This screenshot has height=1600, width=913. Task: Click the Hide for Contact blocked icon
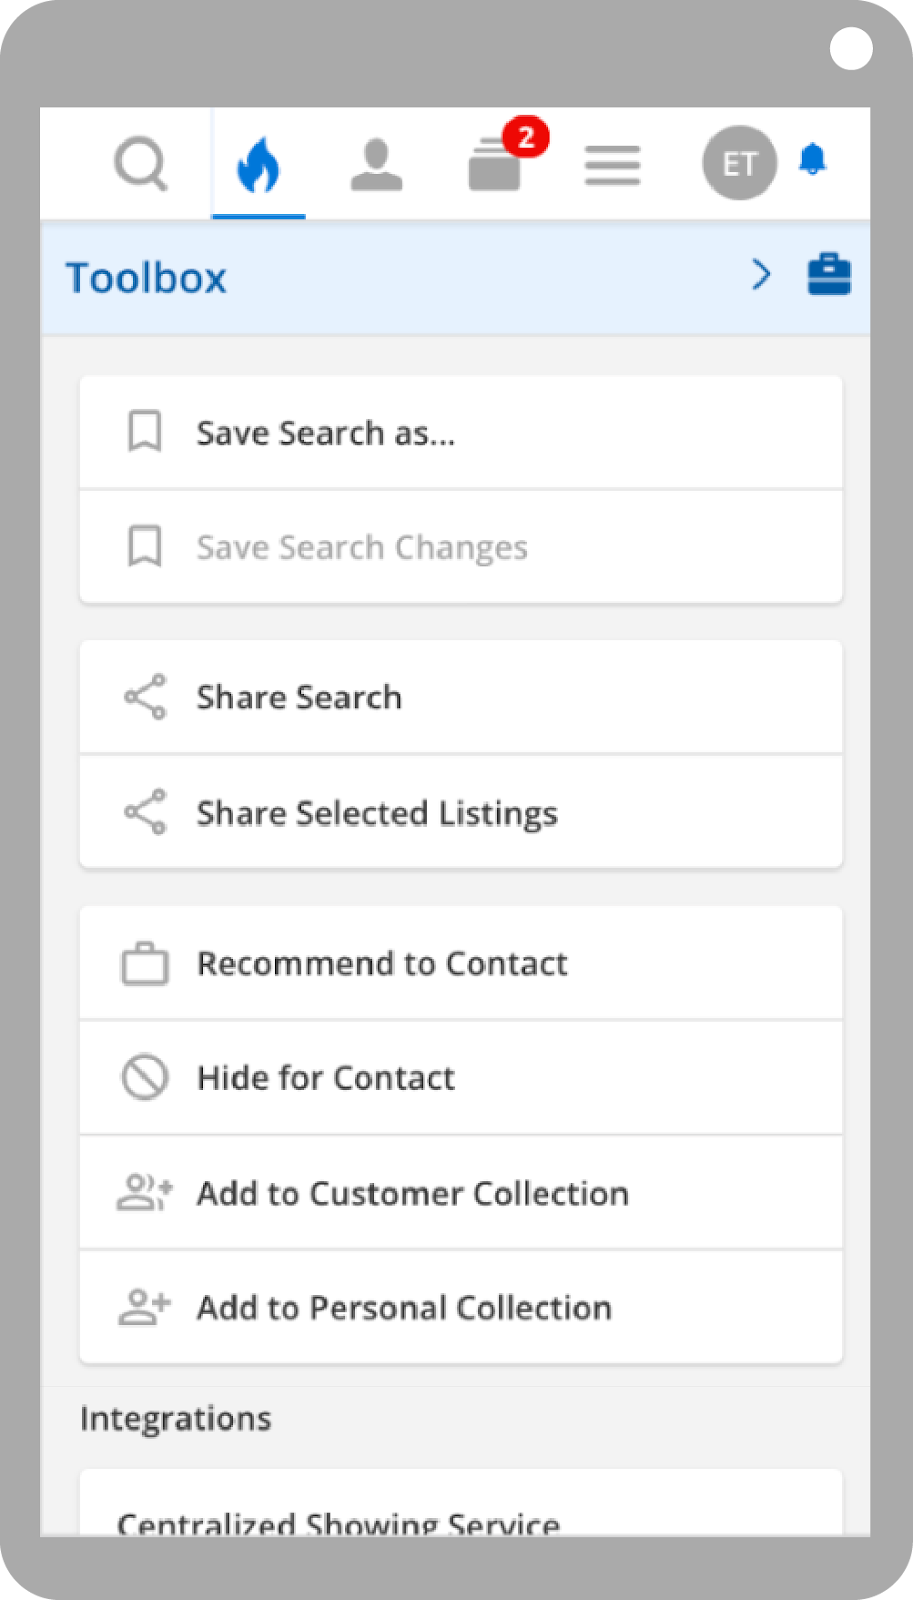pyautogui.click(x=145, y=1078)
